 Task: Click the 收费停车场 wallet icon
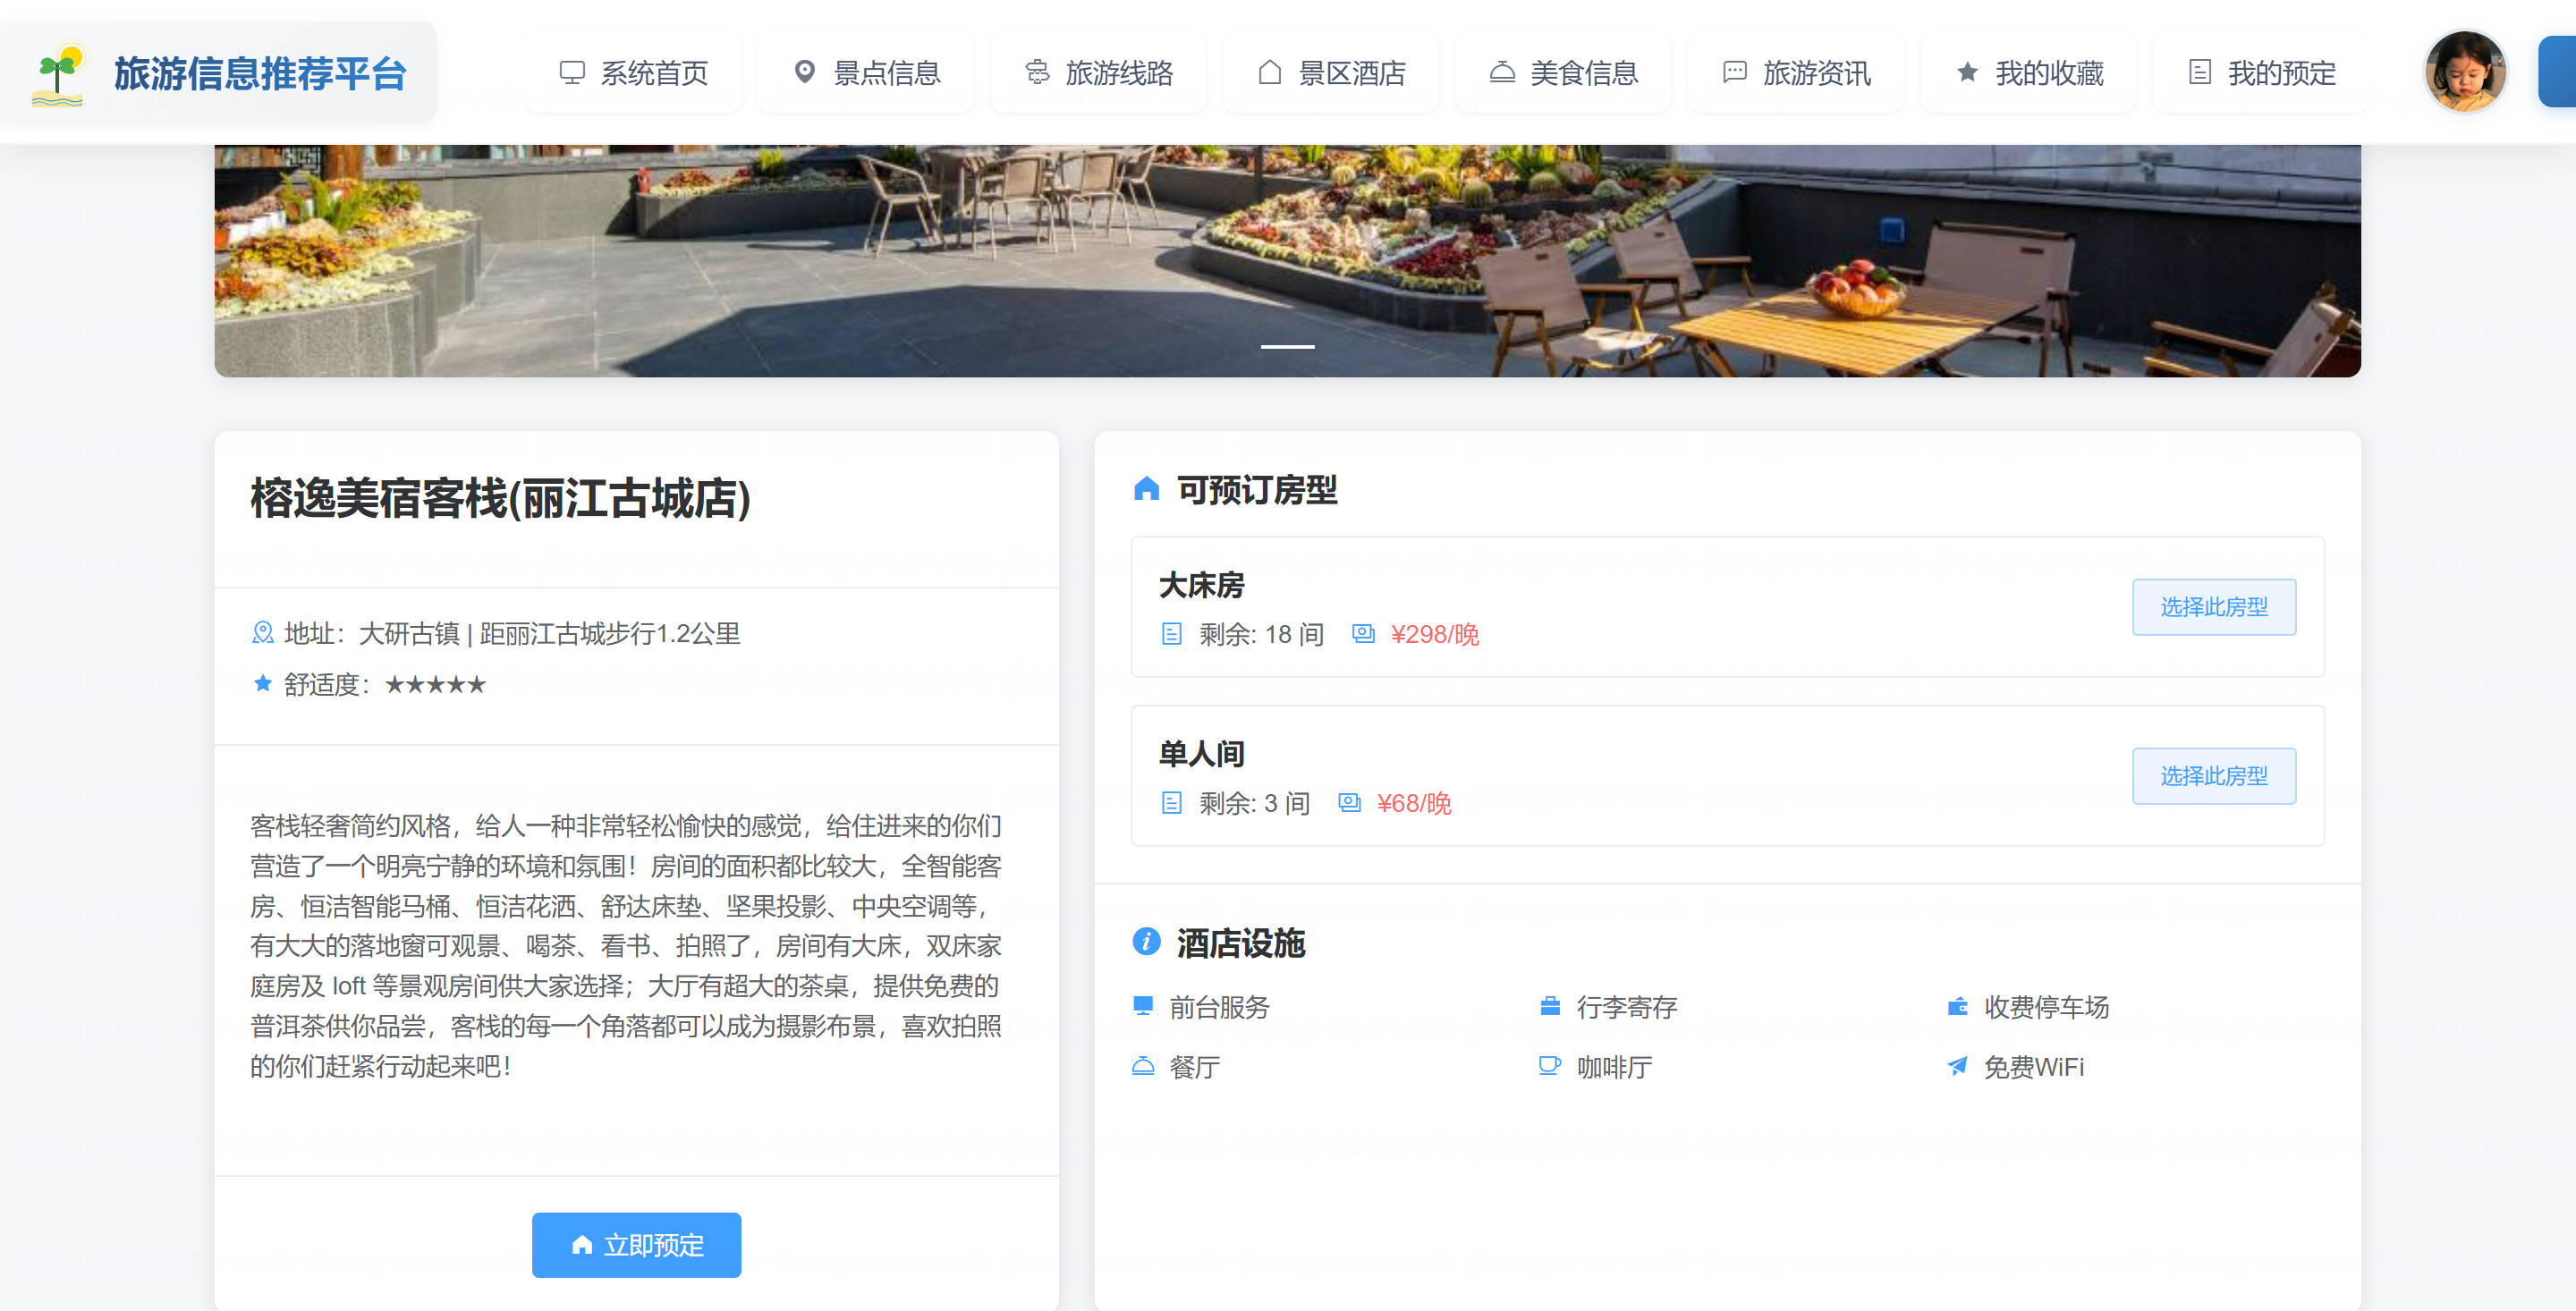pyautogui.click(x=1957, y=1006)
